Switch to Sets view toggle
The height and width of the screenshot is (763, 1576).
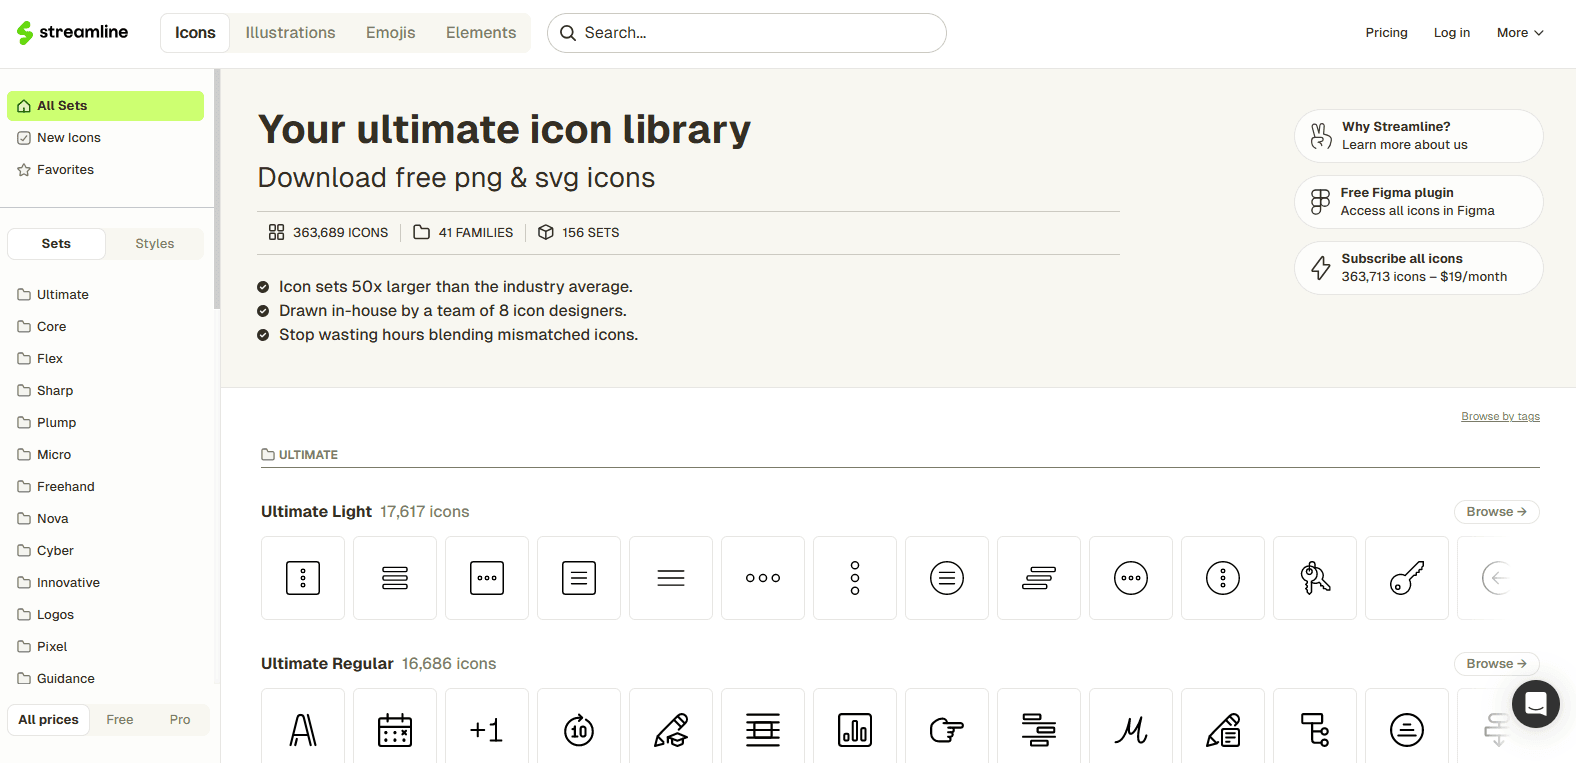click(56, 244)
